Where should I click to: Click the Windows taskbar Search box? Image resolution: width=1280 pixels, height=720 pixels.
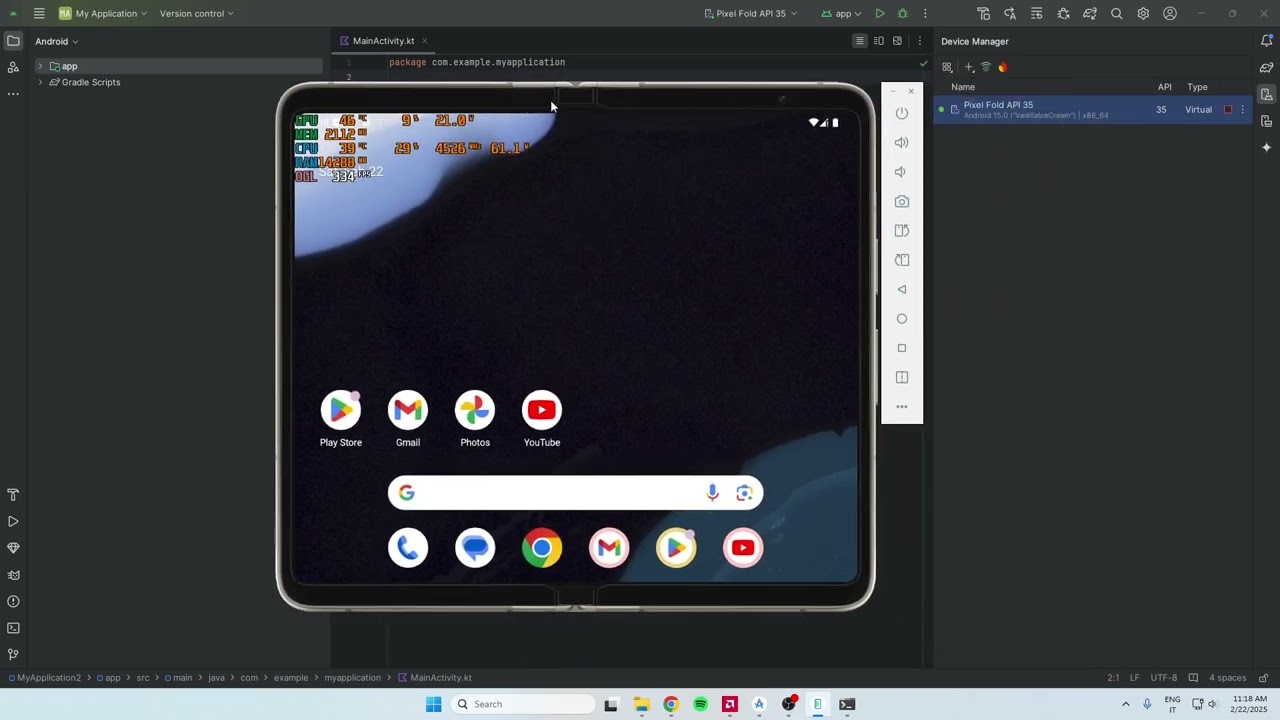pos(523,704)
